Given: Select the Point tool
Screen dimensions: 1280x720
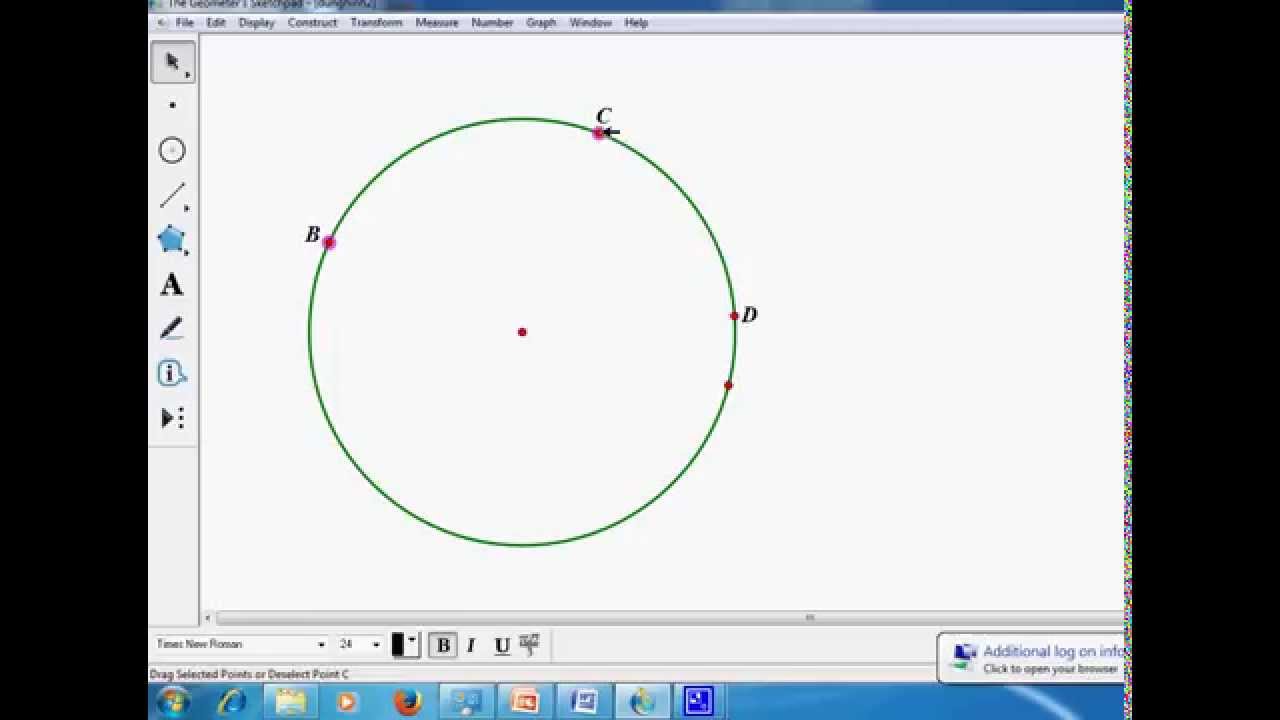Looking at the screenshot, I should point(172,105).
